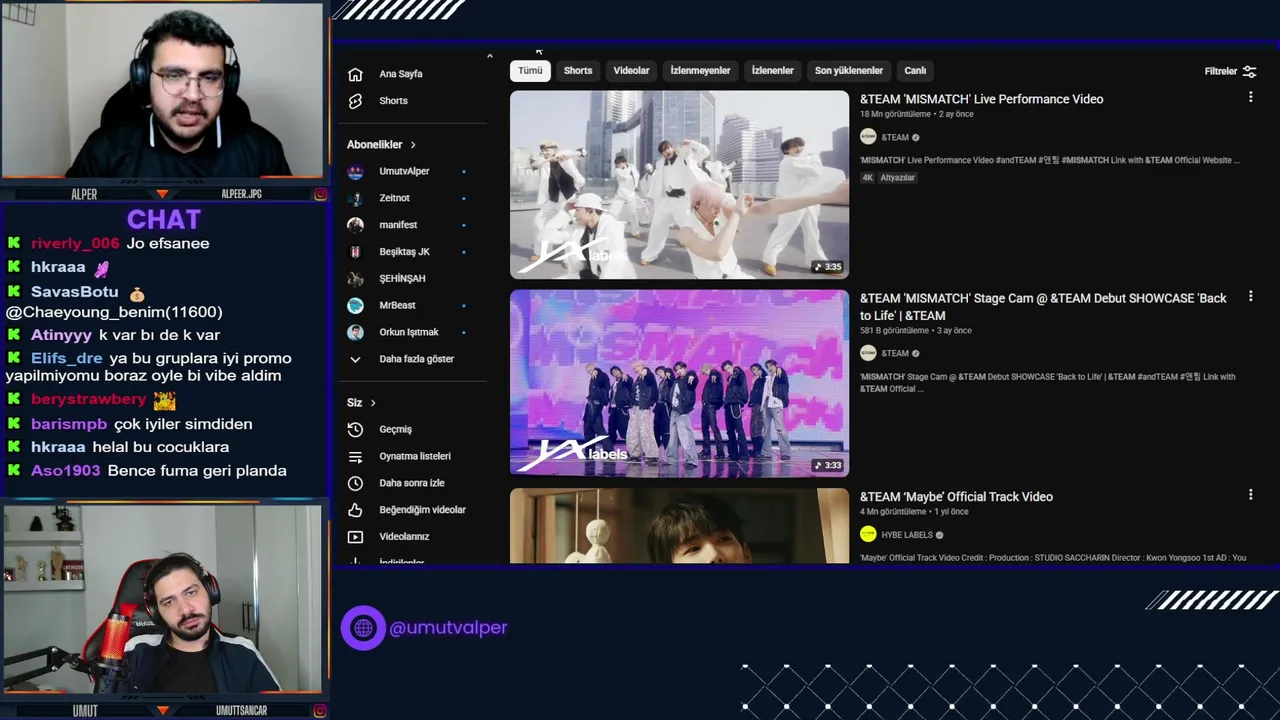Open MISMATCH Stage Cam Debut SHOWCASE title

1043,307
